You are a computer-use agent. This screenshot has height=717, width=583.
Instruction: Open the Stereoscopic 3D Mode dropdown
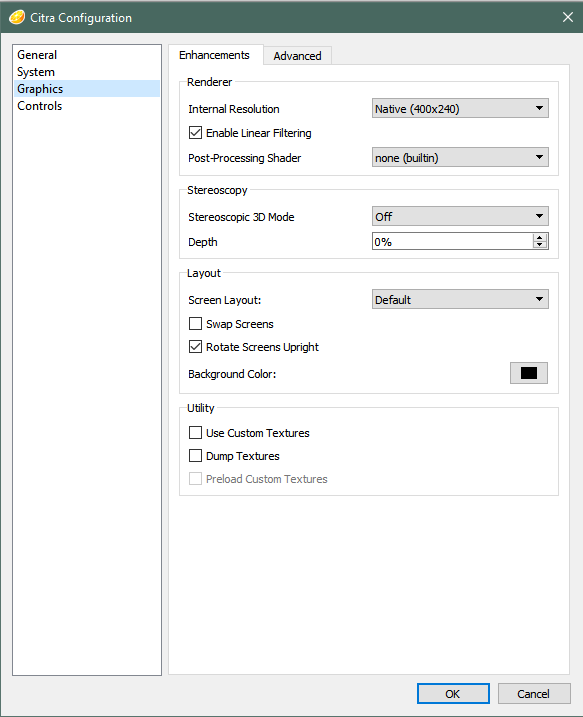[460, 216]
